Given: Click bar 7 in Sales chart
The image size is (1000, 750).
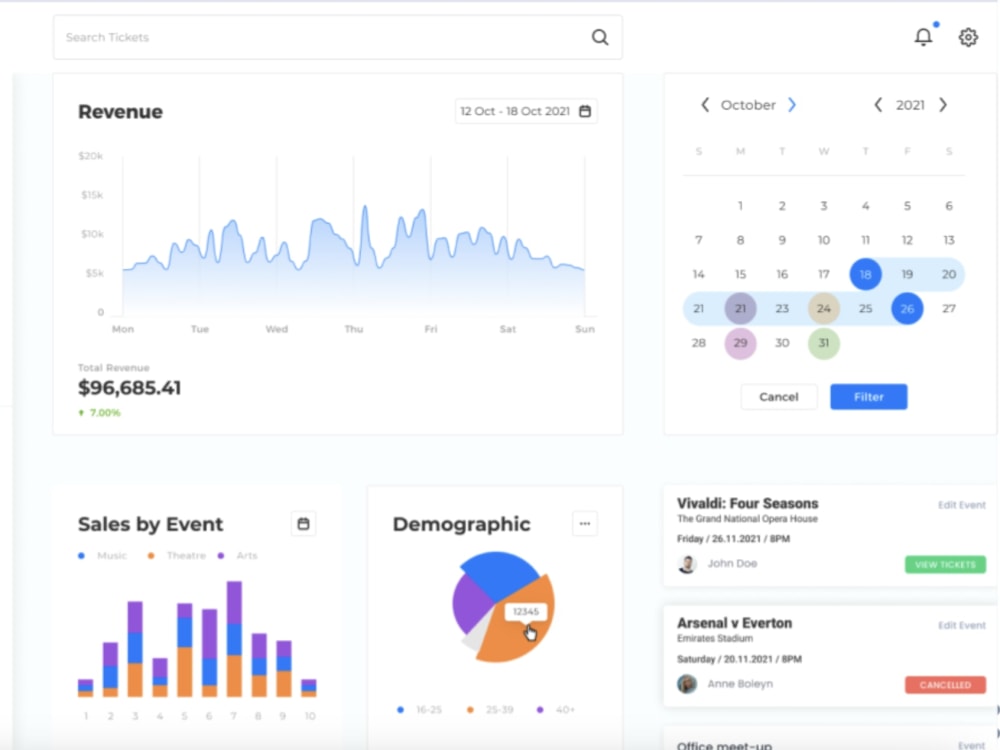Looking at the screenshot, I should tap(234, 639).
